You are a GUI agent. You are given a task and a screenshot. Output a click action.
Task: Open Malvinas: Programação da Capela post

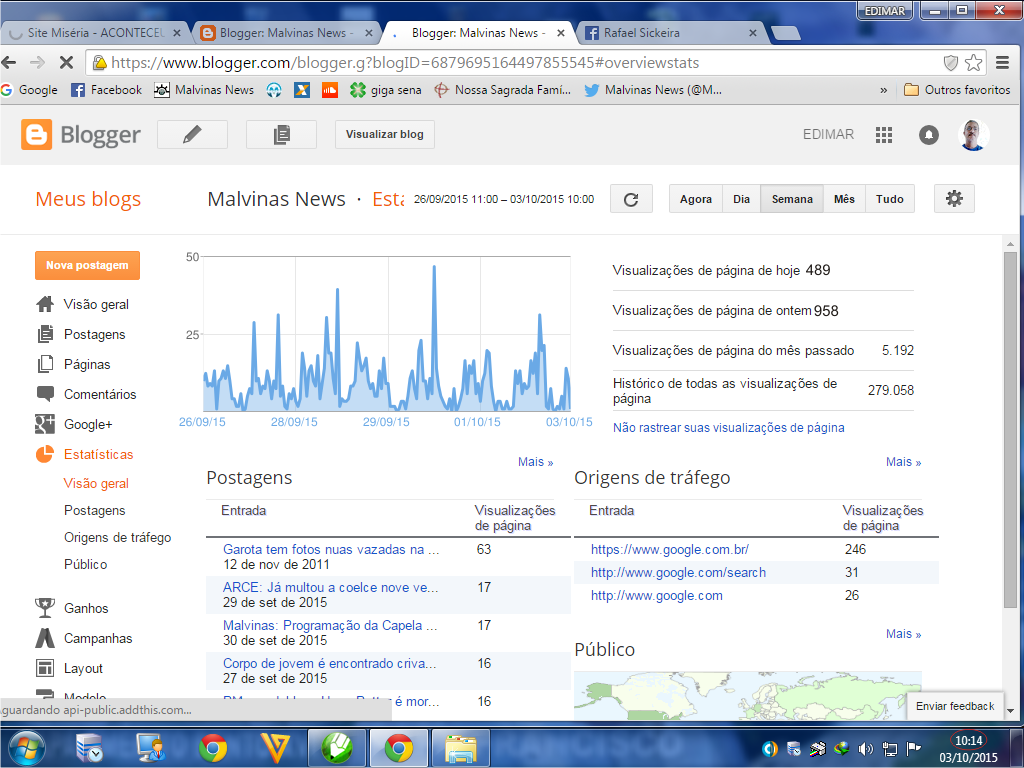[x=330, y=625]
